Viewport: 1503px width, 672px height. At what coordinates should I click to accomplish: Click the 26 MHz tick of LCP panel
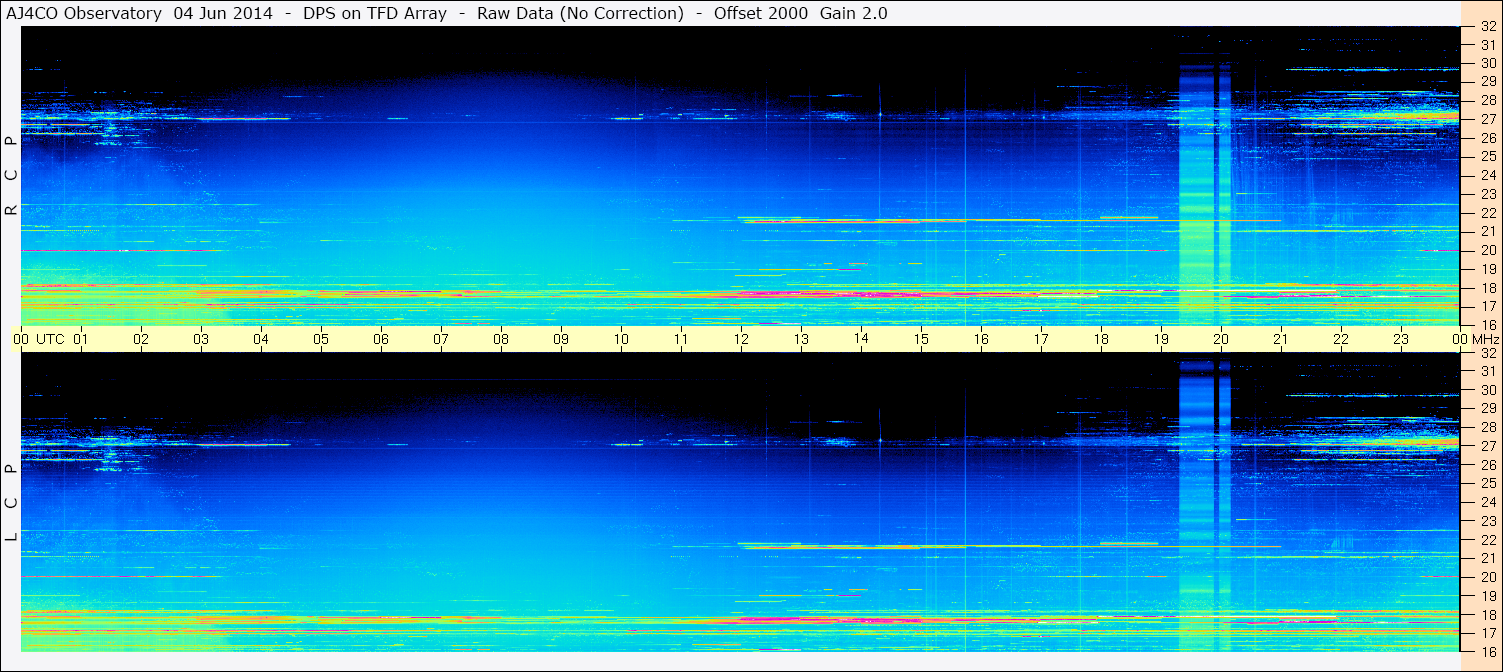click(x=1488, y=465)
